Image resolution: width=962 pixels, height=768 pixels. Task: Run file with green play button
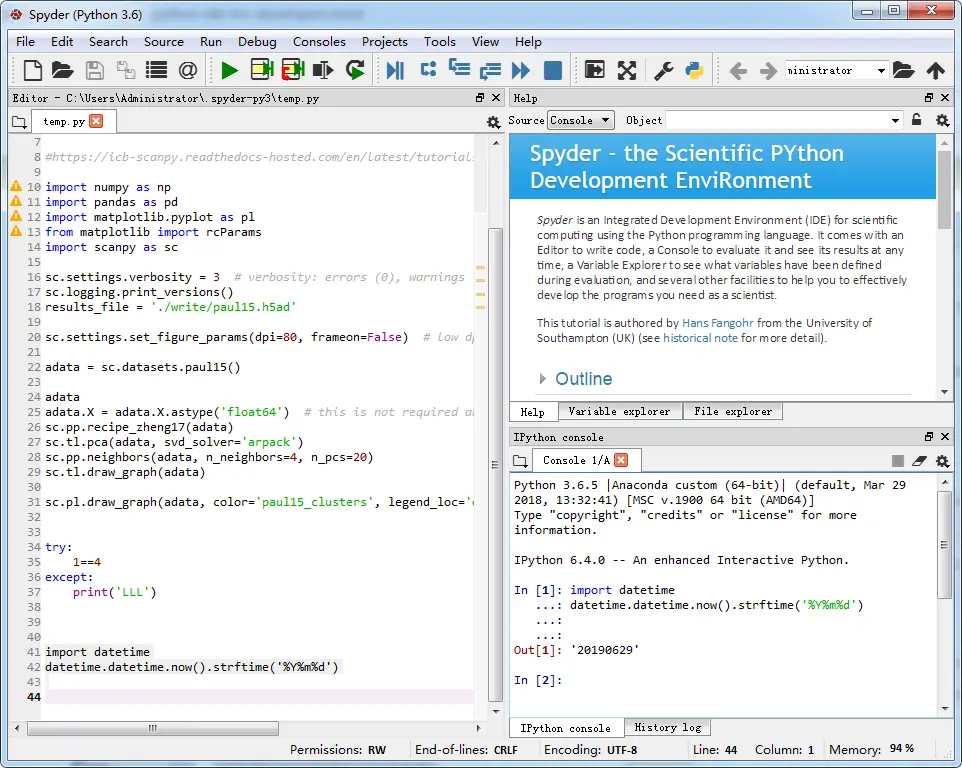coord(229,71)
